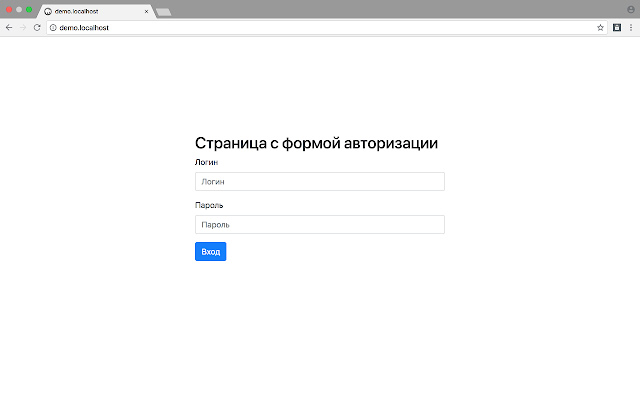
Task: Click the browser forward arrow
Action: (23, 27)
